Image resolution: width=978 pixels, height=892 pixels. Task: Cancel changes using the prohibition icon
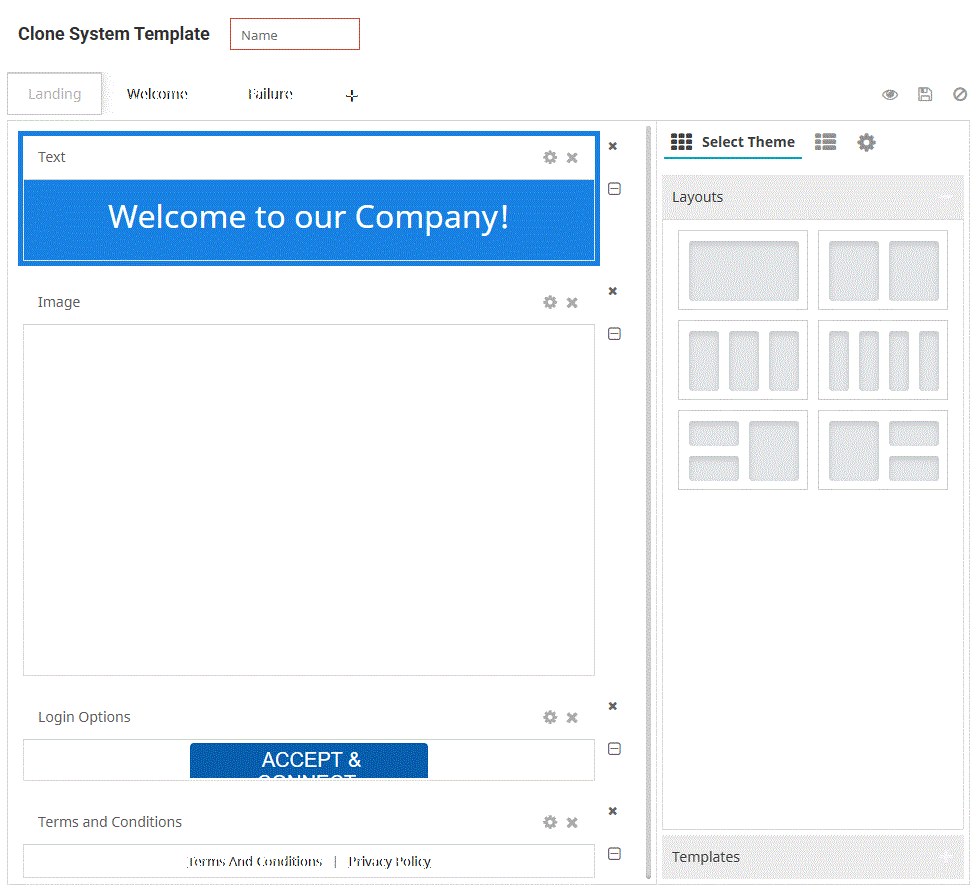point(959,93)
